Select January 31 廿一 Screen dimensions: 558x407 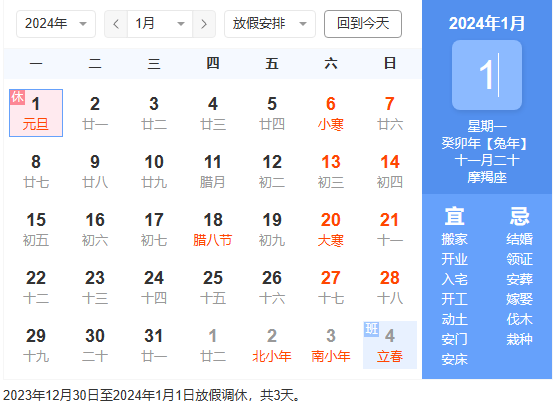(x=154, y=345)
